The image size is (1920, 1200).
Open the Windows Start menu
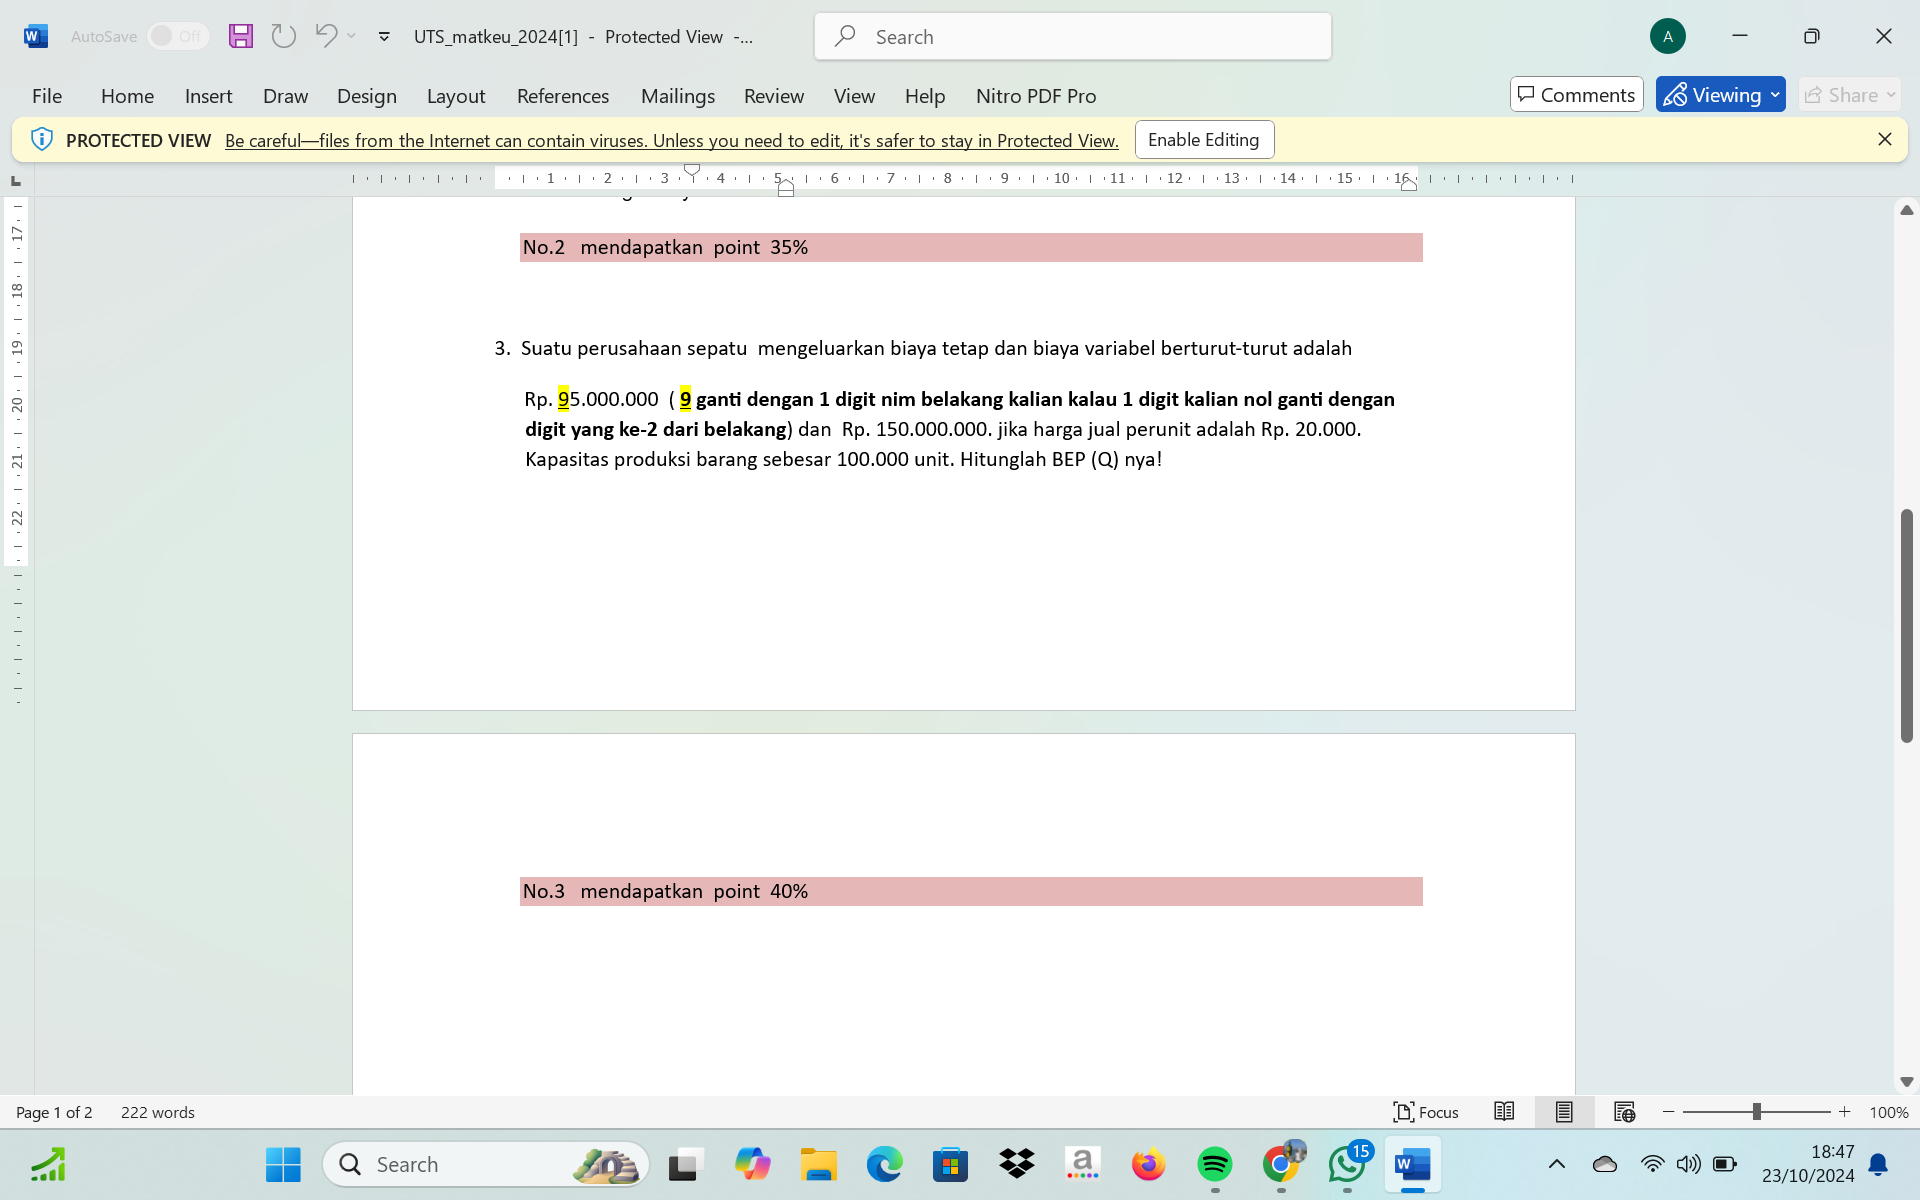(x=283, y=1164)
